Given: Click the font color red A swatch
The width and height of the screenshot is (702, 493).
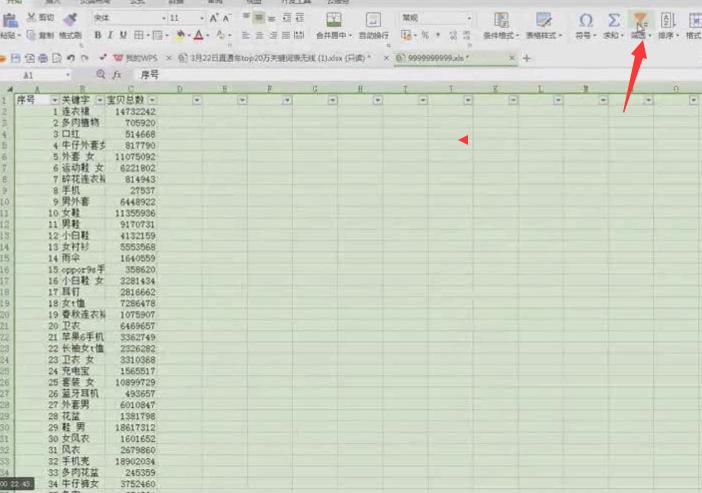Looking at the screenshot, I should 200,35.
